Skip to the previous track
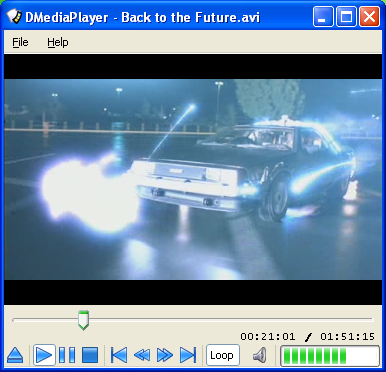The image size is (386, 372). 119,355
